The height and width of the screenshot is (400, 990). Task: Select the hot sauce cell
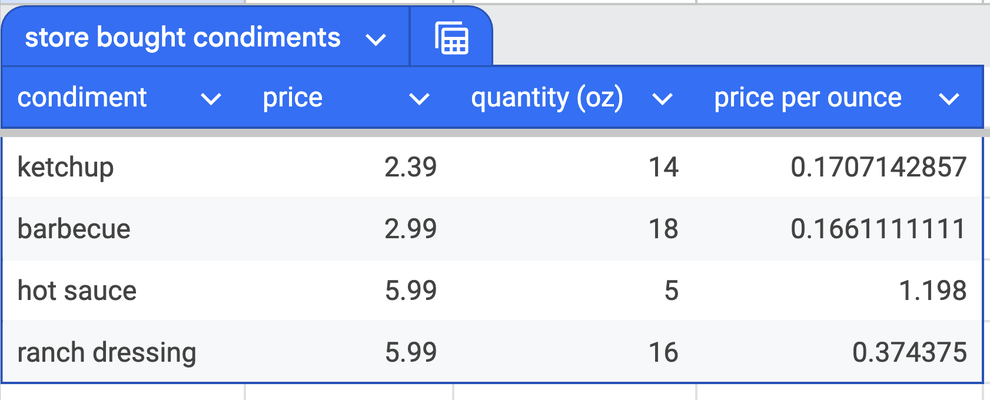tap(77, 291)
